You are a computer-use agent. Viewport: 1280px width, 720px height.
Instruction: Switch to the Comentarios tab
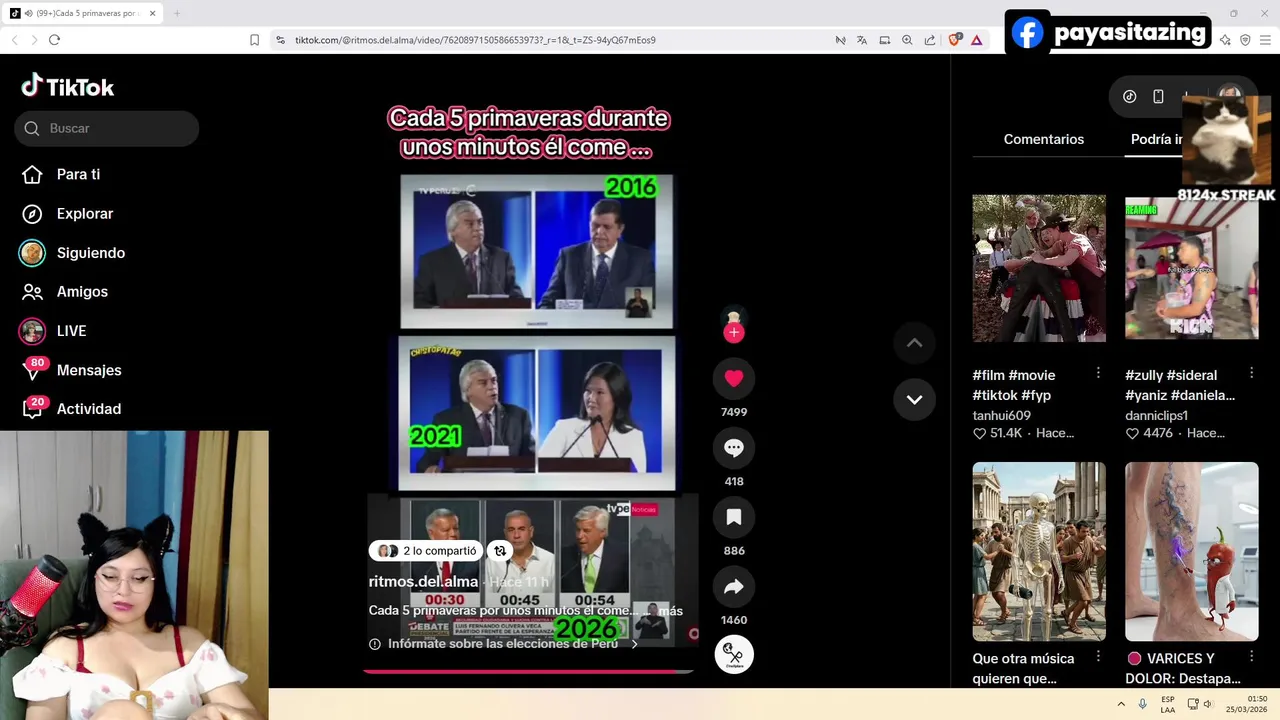click(1044, 139)
